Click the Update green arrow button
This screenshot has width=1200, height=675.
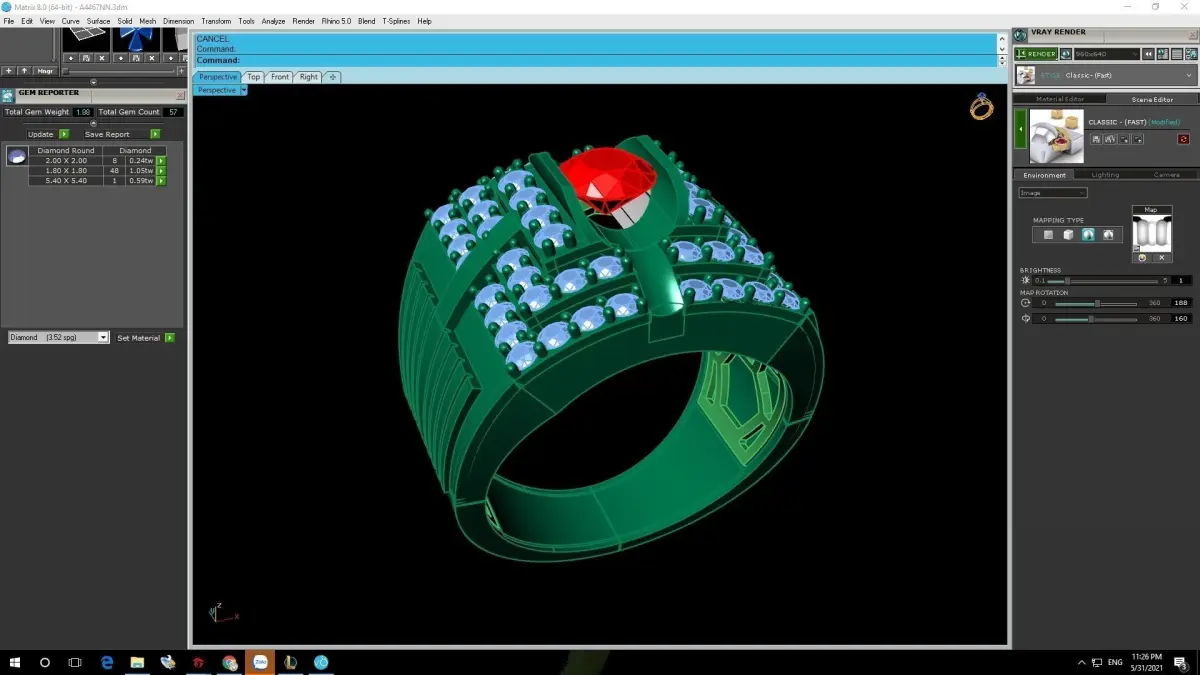pos(64,134)
